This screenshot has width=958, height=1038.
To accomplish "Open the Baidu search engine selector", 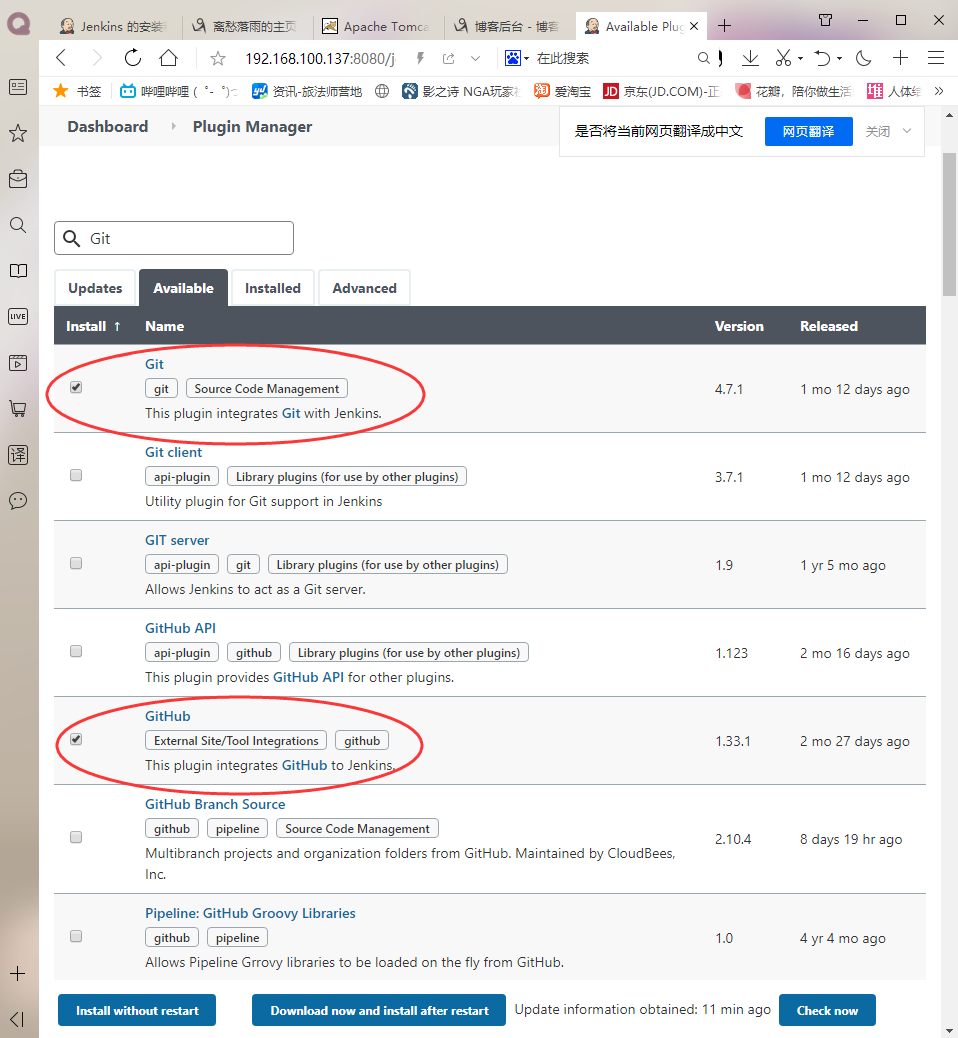I will coord(516,58).
